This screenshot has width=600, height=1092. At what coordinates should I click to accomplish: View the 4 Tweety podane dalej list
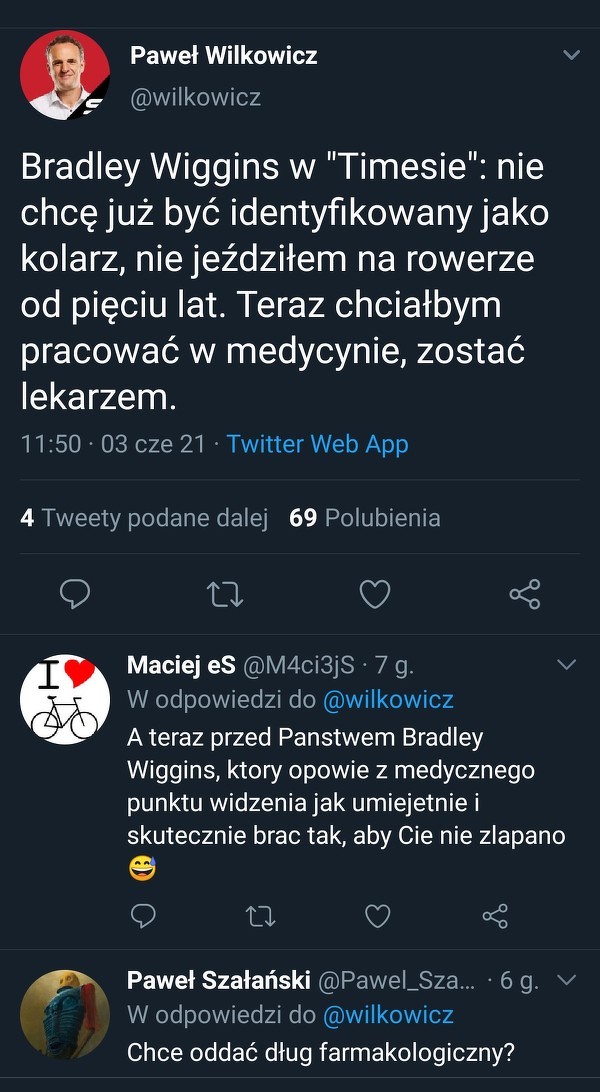coord(144,518)
